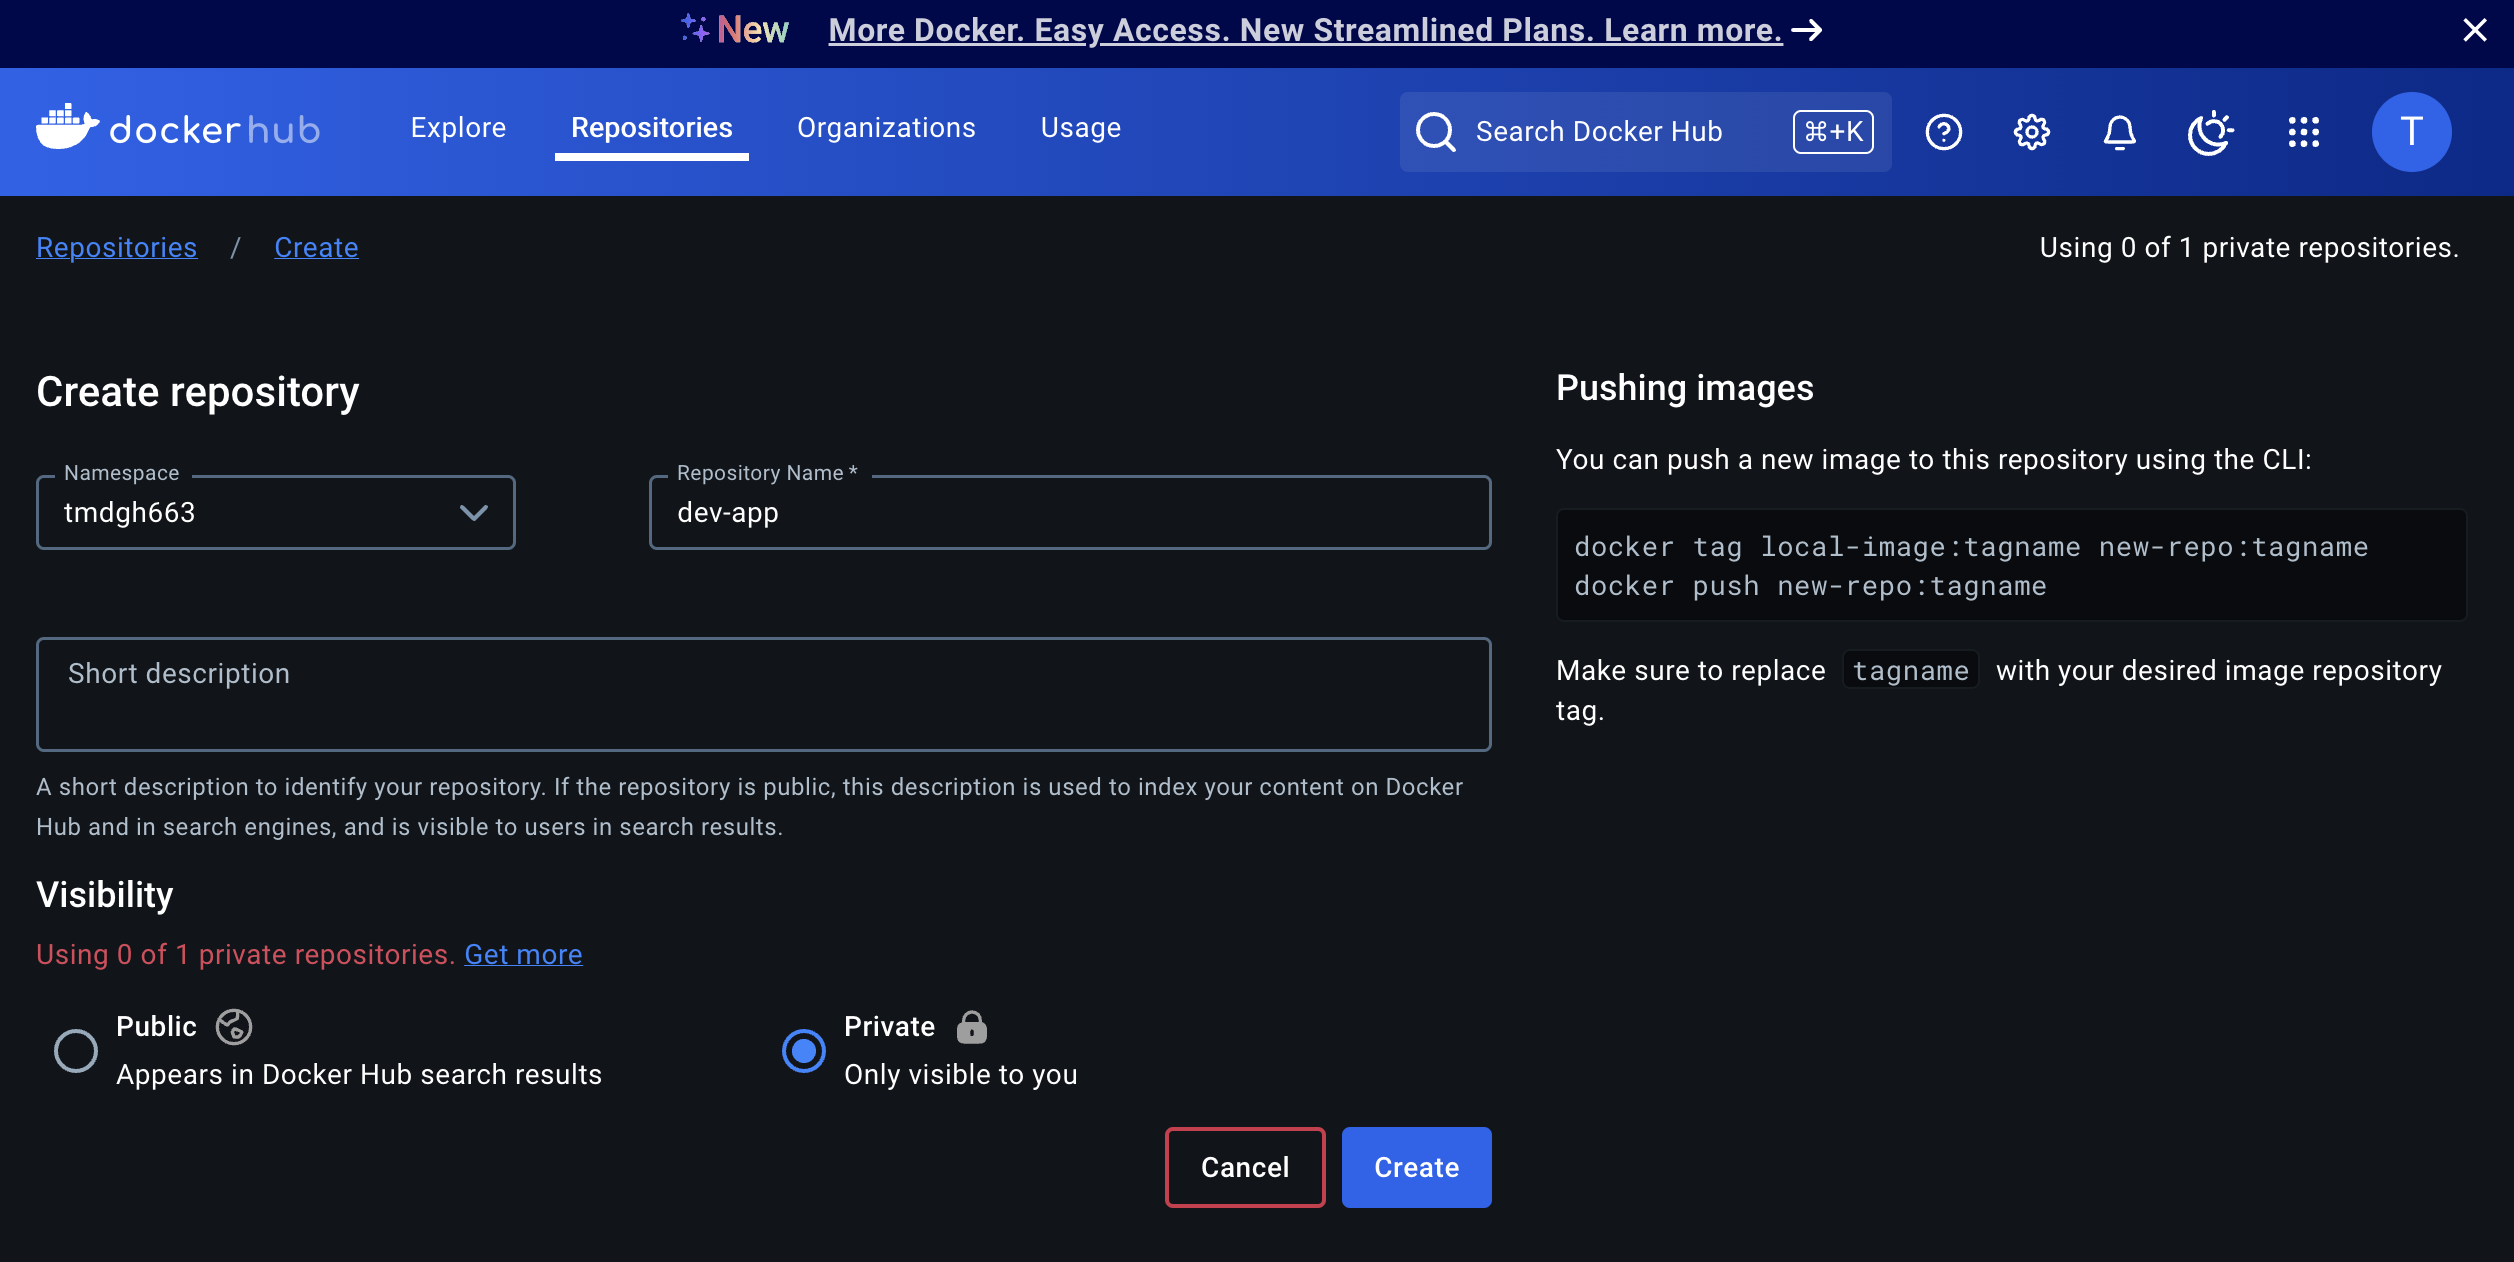
Task: Go to the Usage tab
Action: pos(1080,128)
